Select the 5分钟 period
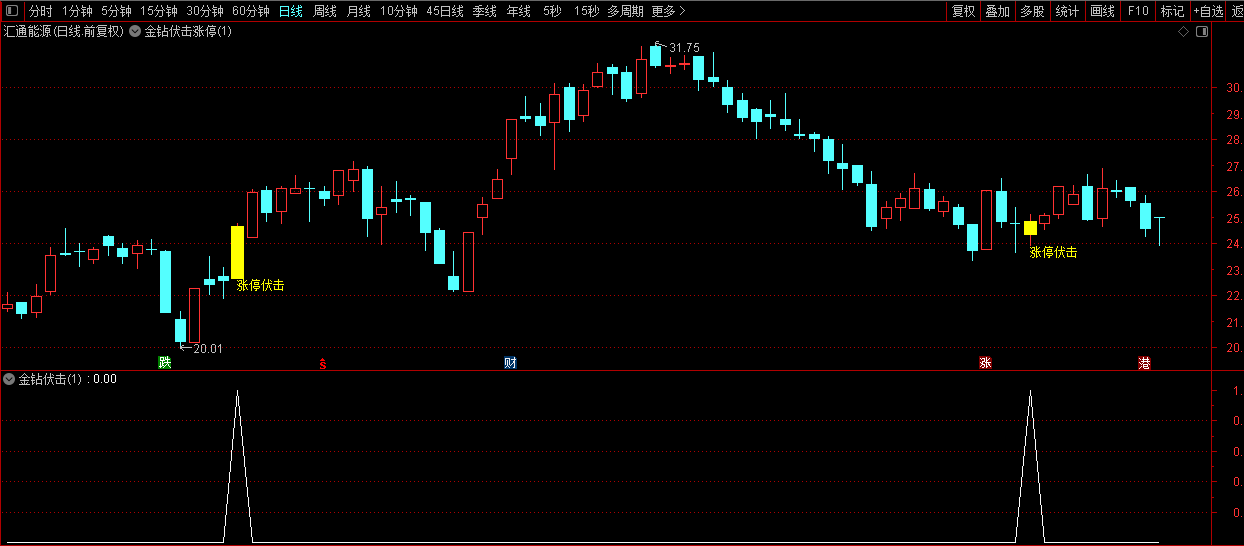Image resolution: width=1244 pixels, height=546 pixels. (x=116, y=11)
